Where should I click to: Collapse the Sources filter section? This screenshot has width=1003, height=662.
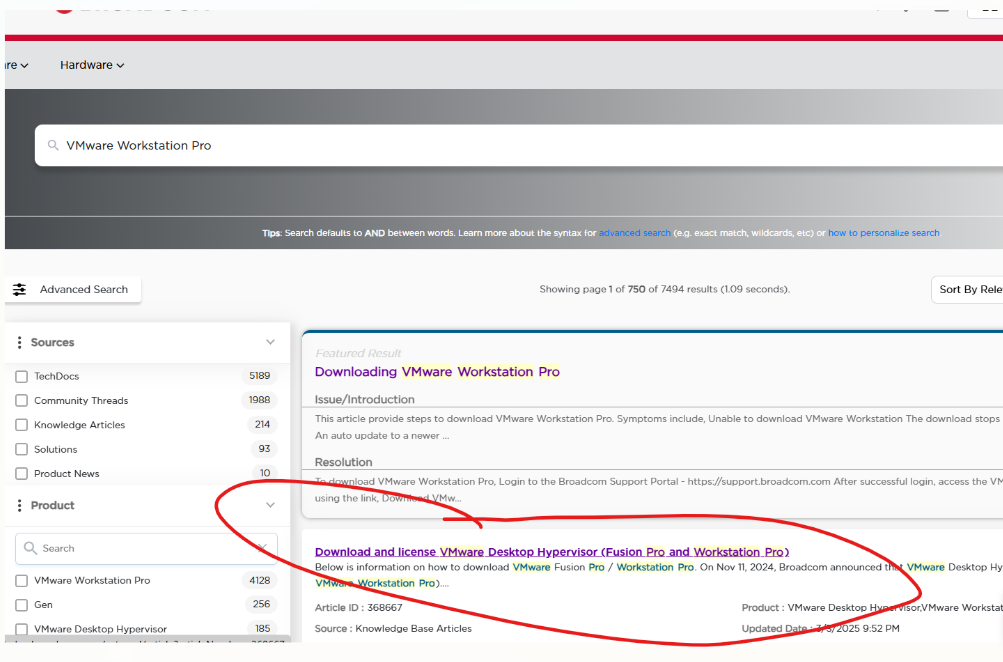point(270,342)
